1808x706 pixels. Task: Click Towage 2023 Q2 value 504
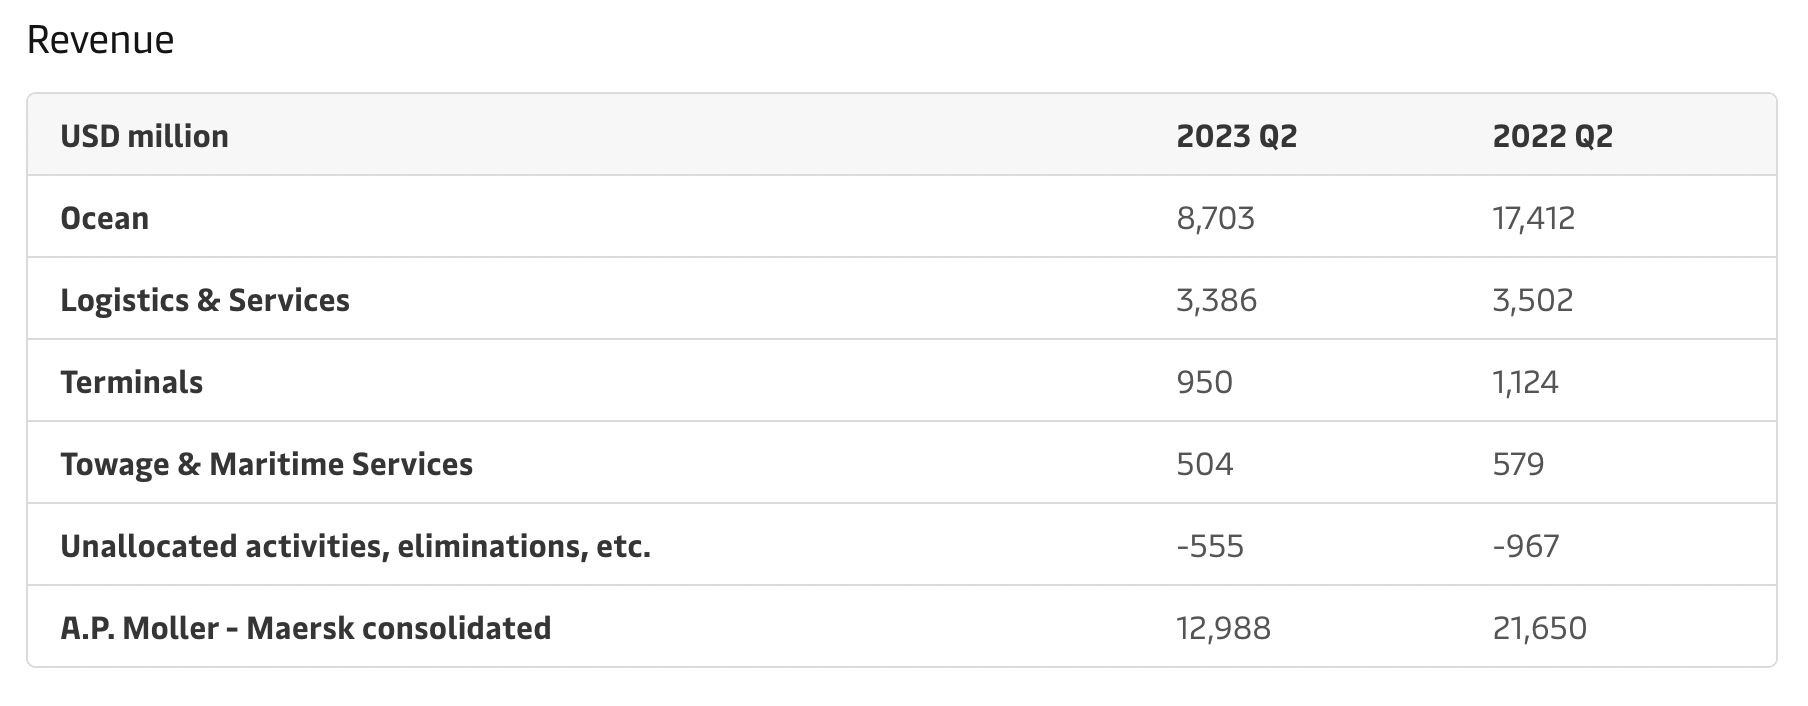click(1204, 464)
